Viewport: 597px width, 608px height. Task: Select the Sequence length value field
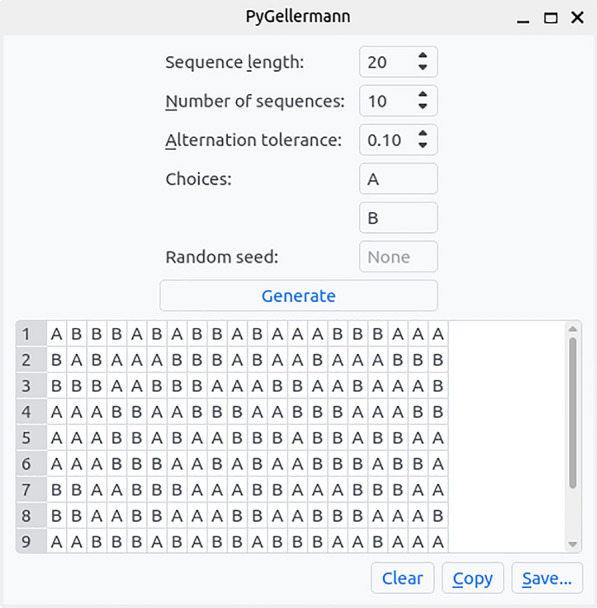(x=388, y=62)
